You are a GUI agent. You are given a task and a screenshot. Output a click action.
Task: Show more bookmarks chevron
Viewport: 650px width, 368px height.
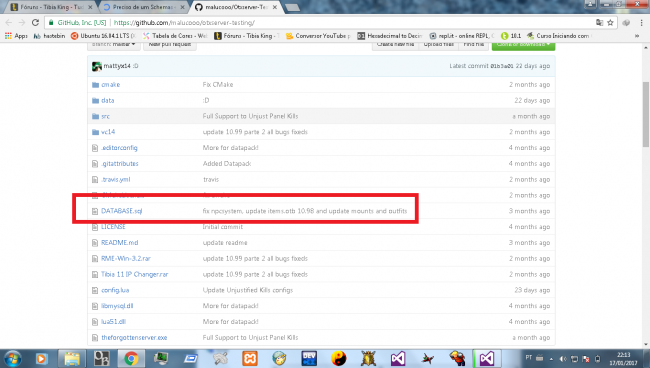pyautogui.click(x=637, y=36)
